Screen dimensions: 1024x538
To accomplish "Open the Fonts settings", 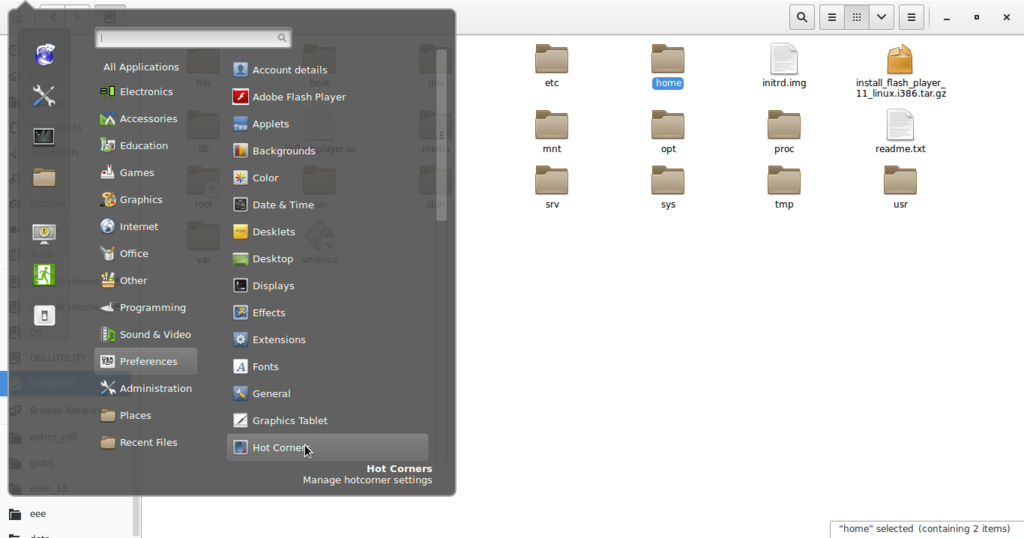I will coord(327,366).
